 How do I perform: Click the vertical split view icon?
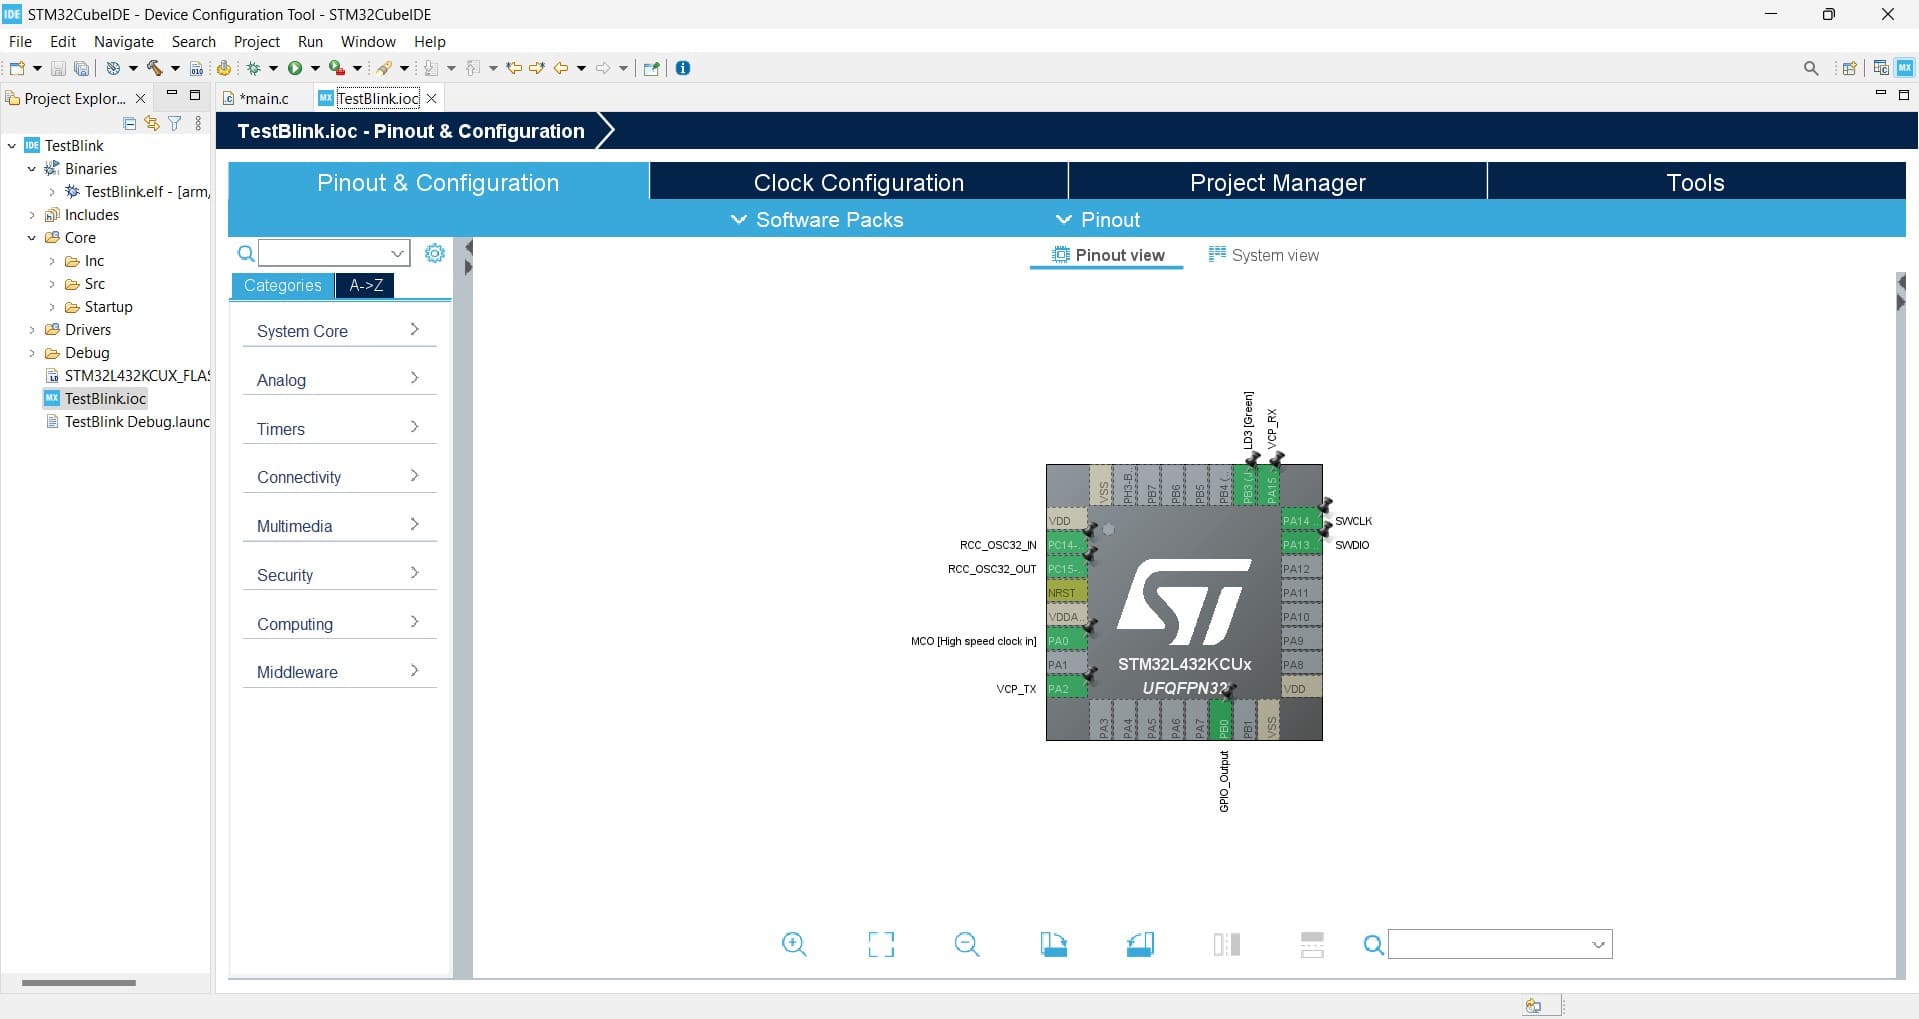1227,944
